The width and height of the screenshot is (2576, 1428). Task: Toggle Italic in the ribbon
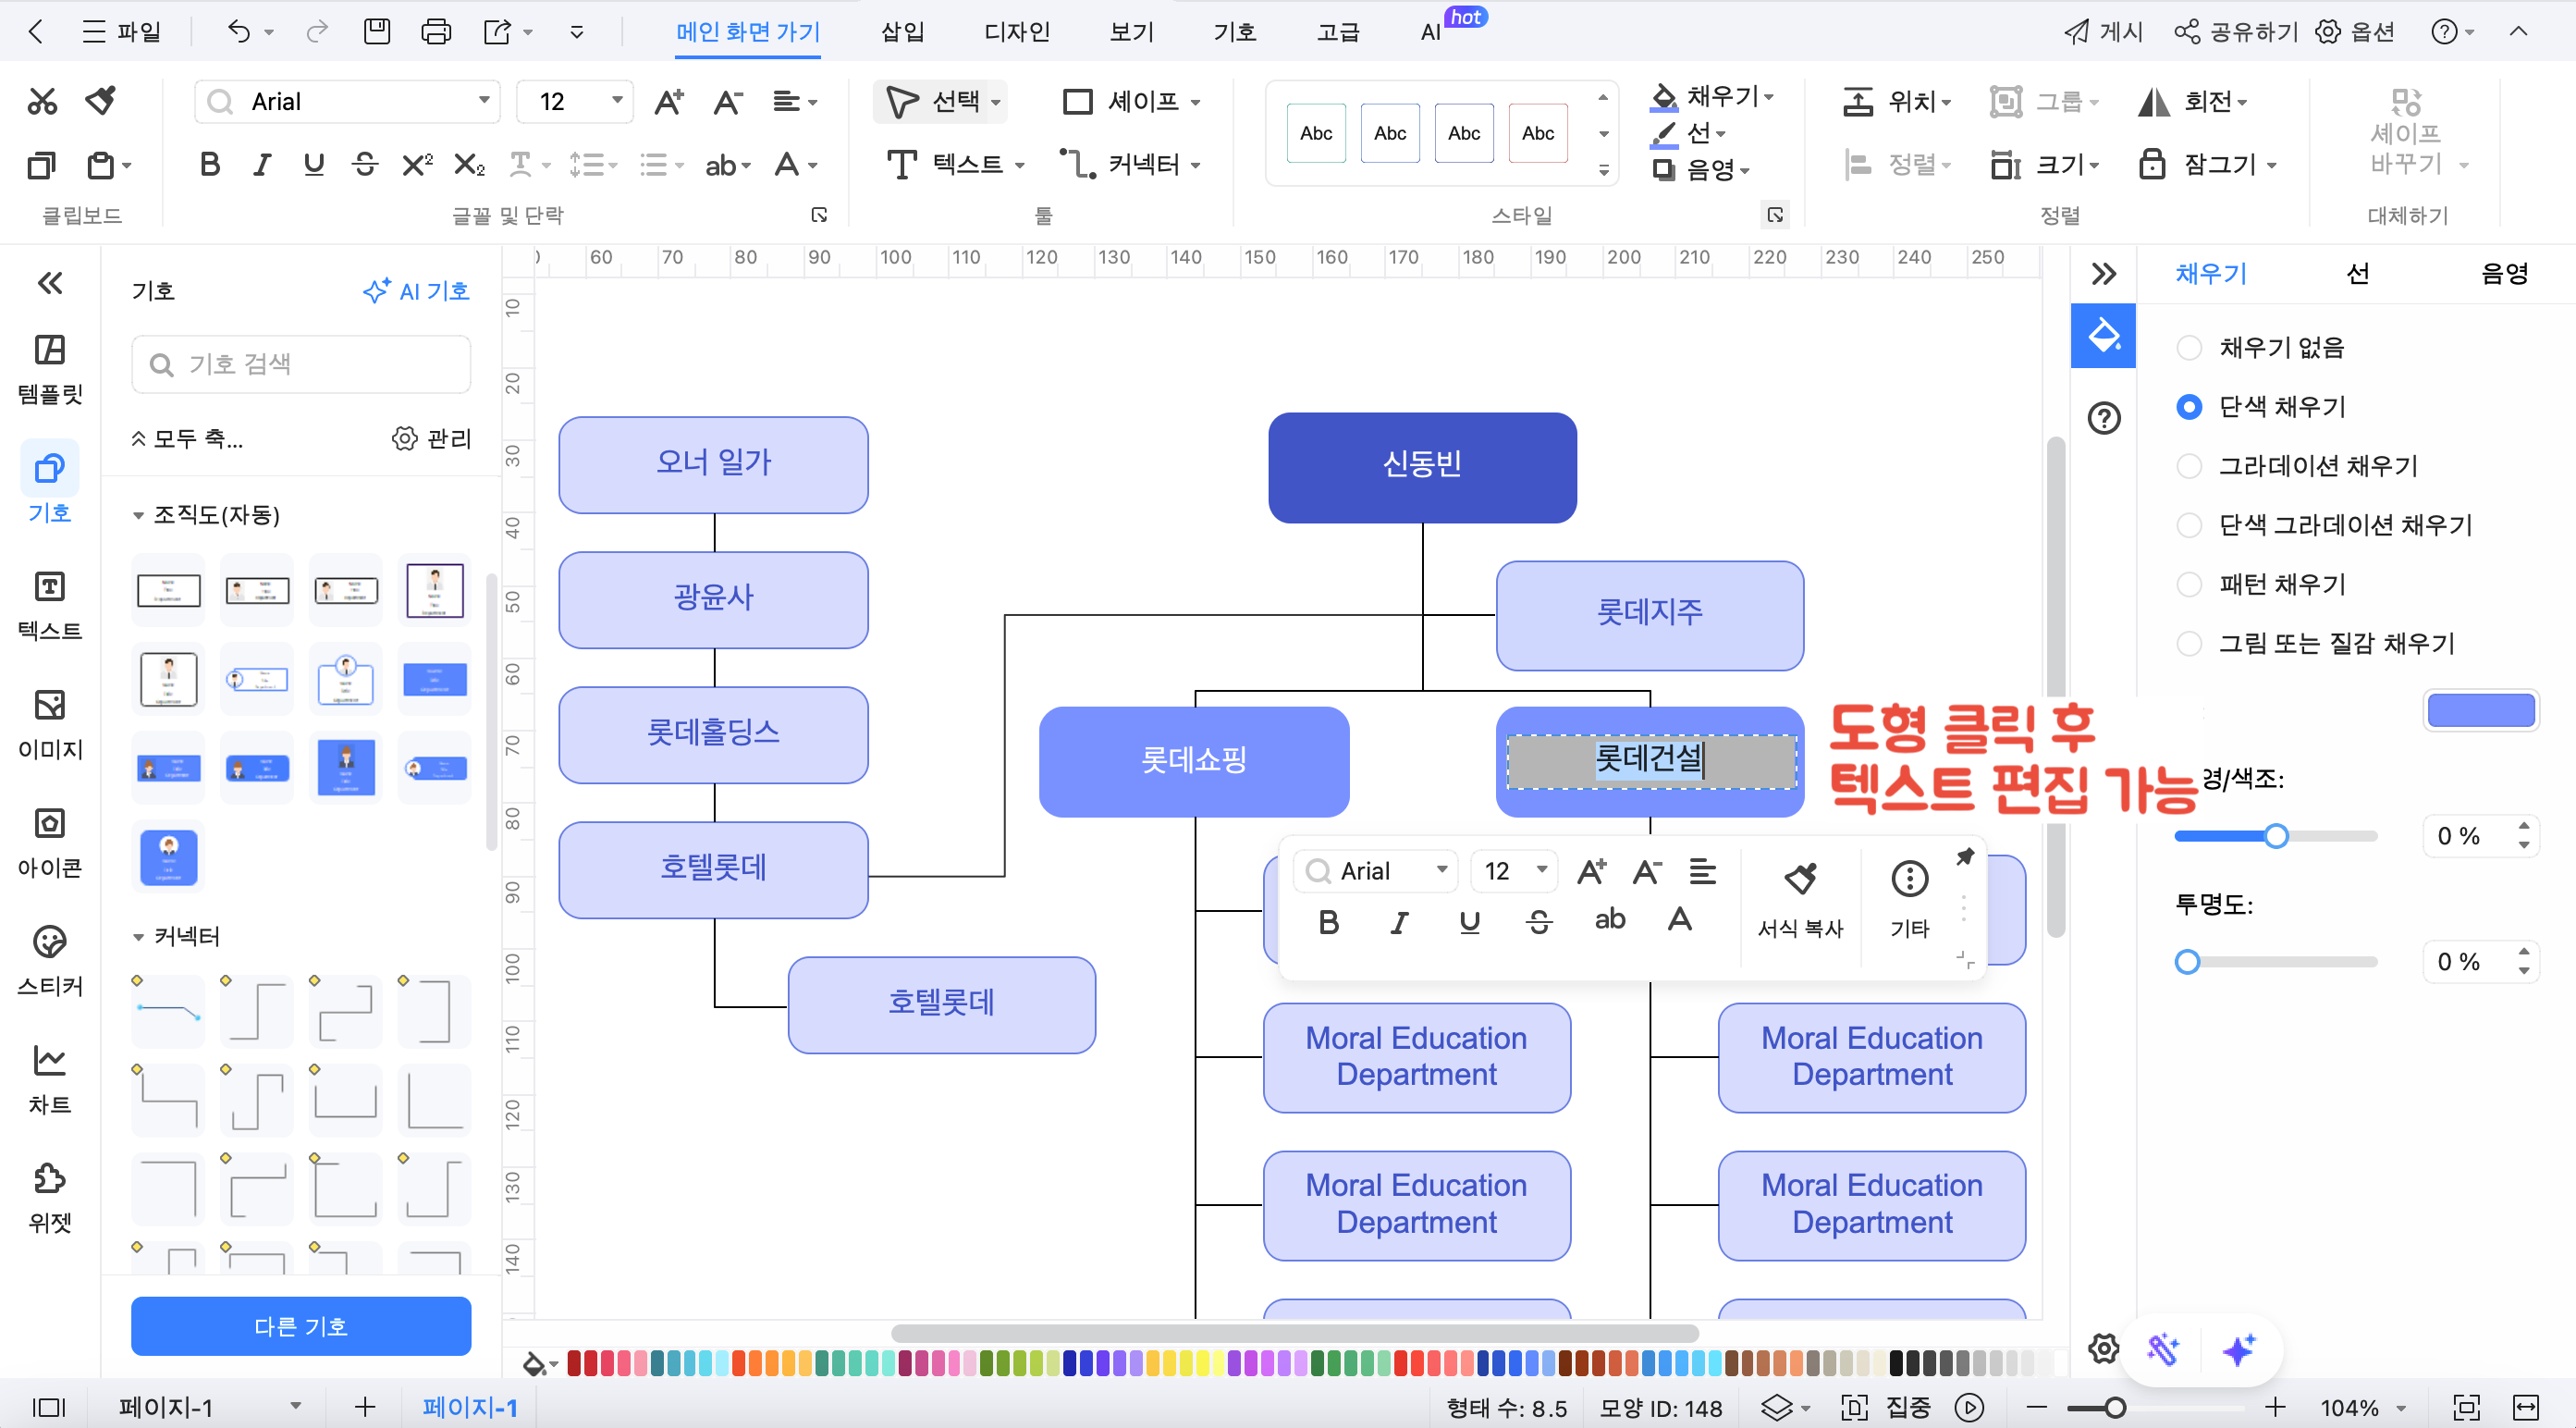pyautogui.click(x=262, y=164)
